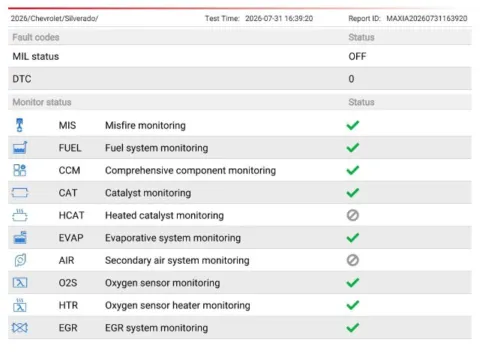Click the Heated catalyst monitoring icon
This screenshot has width=480, height=360.
pyautogui.click(x=20, y=215)
